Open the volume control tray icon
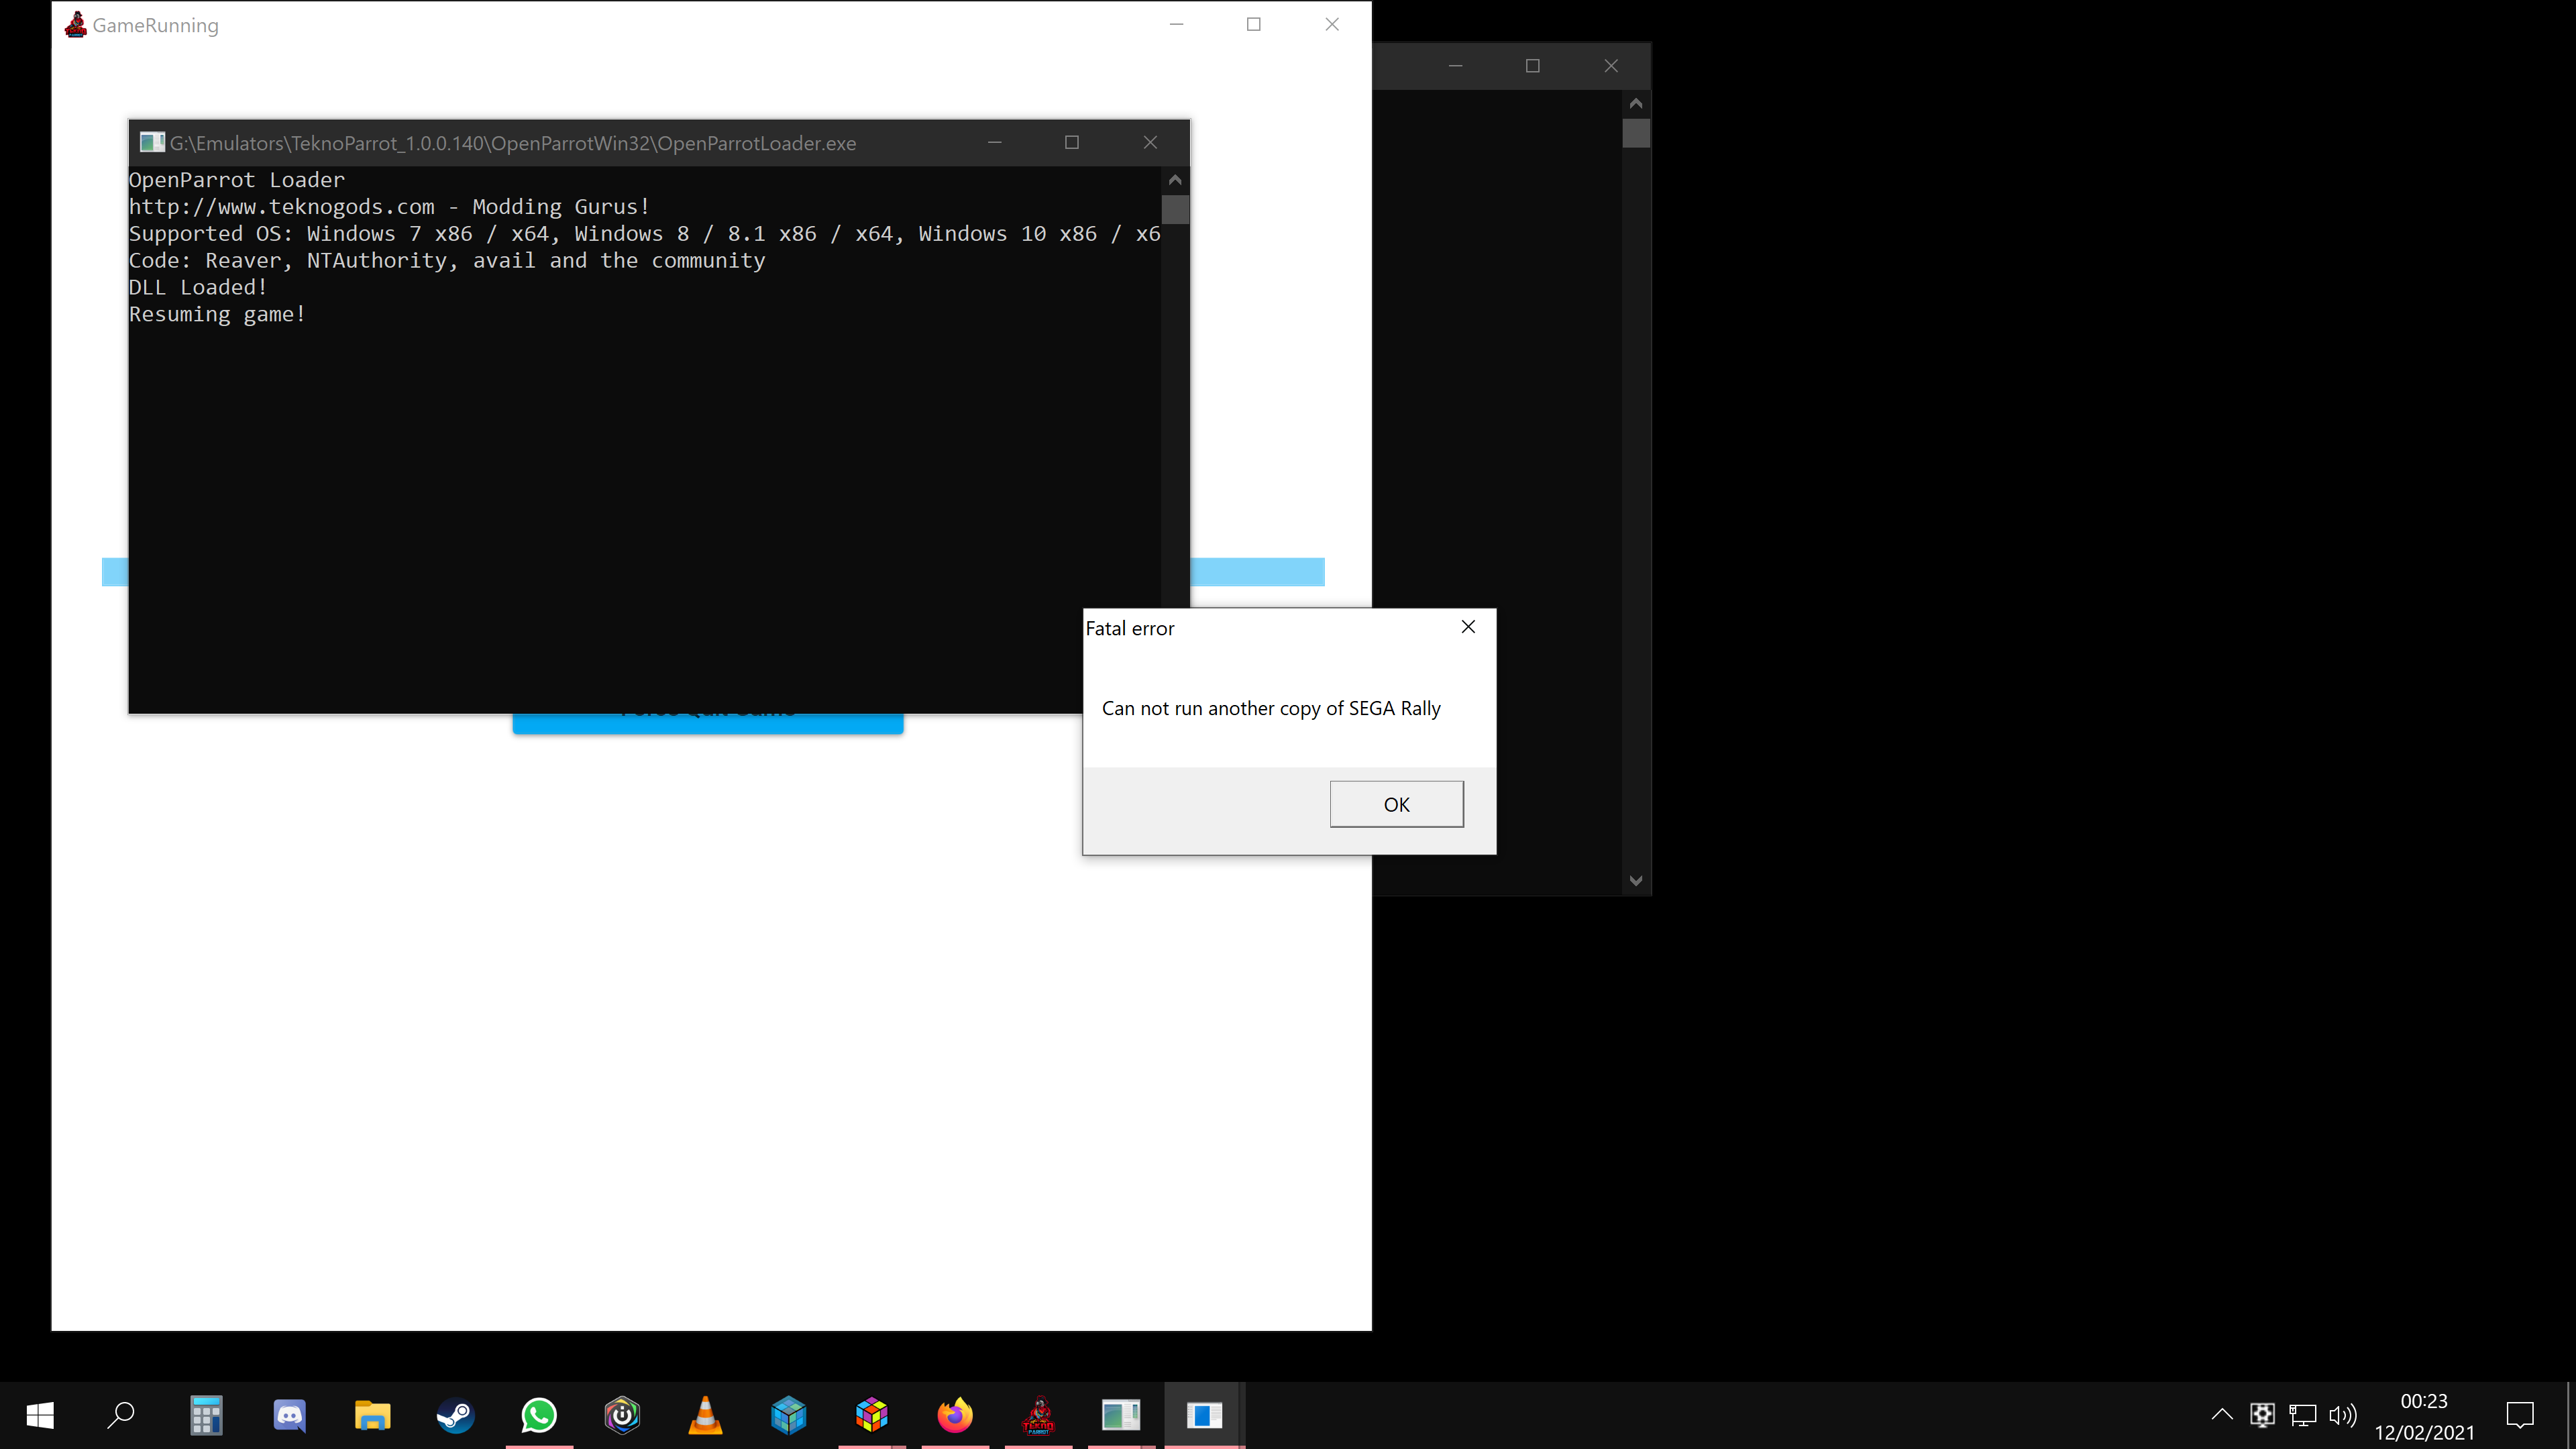Screen dimensions: 2576x1449 (2342, 1415)
